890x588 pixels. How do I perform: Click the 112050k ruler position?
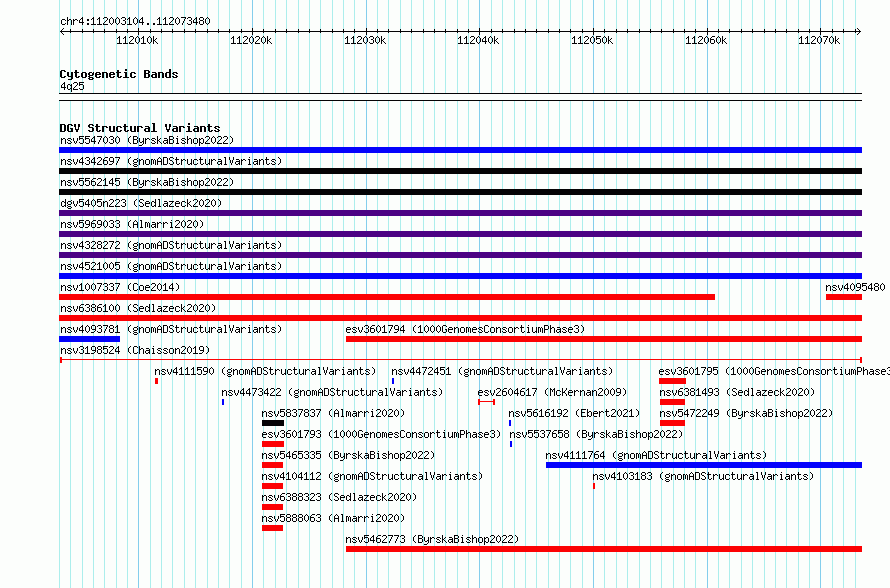click(x=593, y=40)
